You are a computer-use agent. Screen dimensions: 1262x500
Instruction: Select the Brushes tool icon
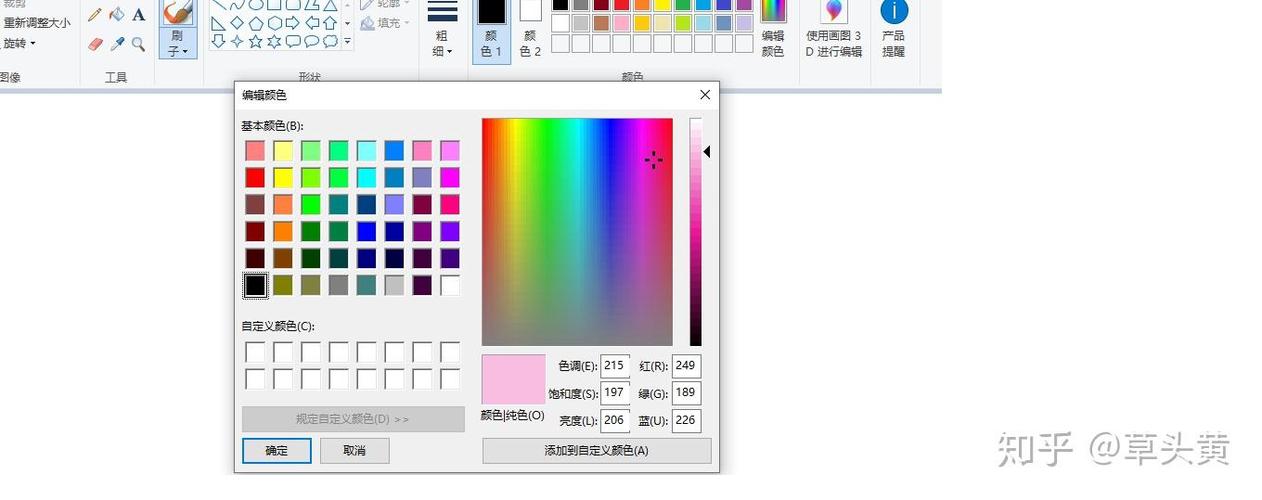(x=178, y=12)
